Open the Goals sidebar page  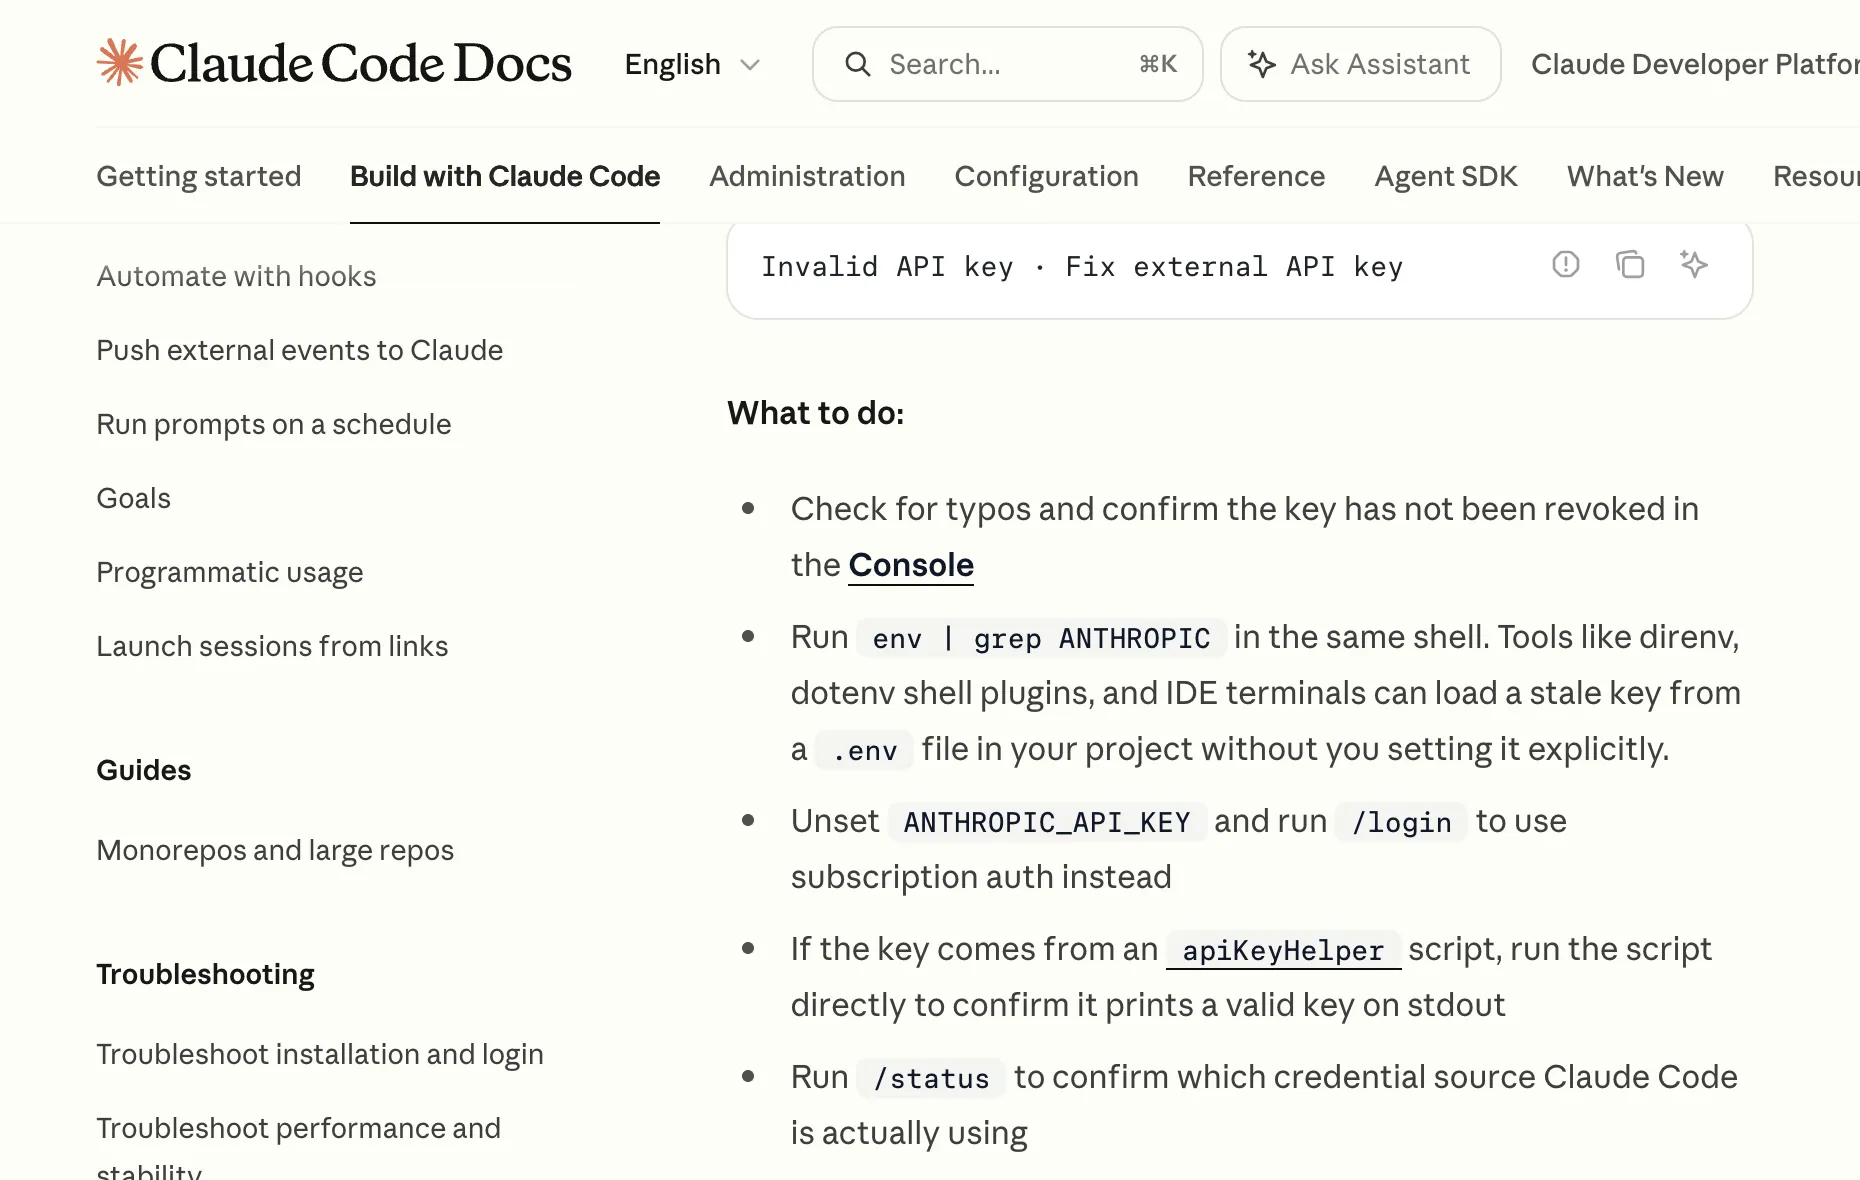(133, 498)
